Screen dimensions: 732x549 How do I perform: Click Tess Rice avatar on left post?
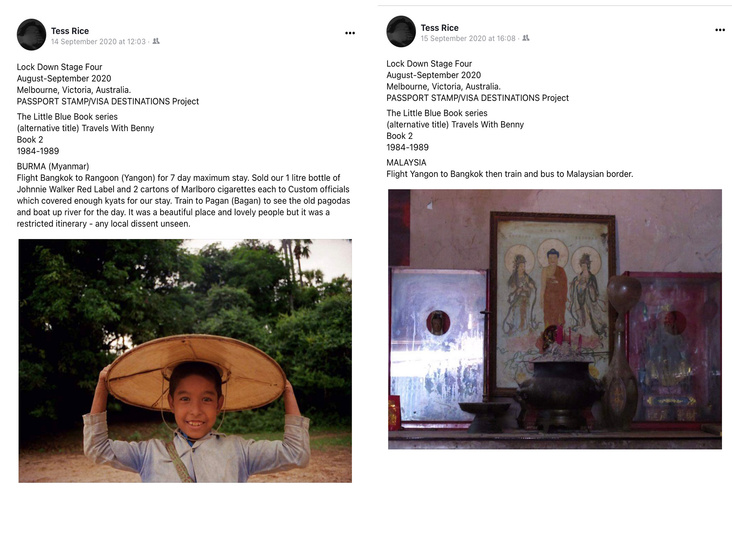pyautogui.click(x=31, y=35)
